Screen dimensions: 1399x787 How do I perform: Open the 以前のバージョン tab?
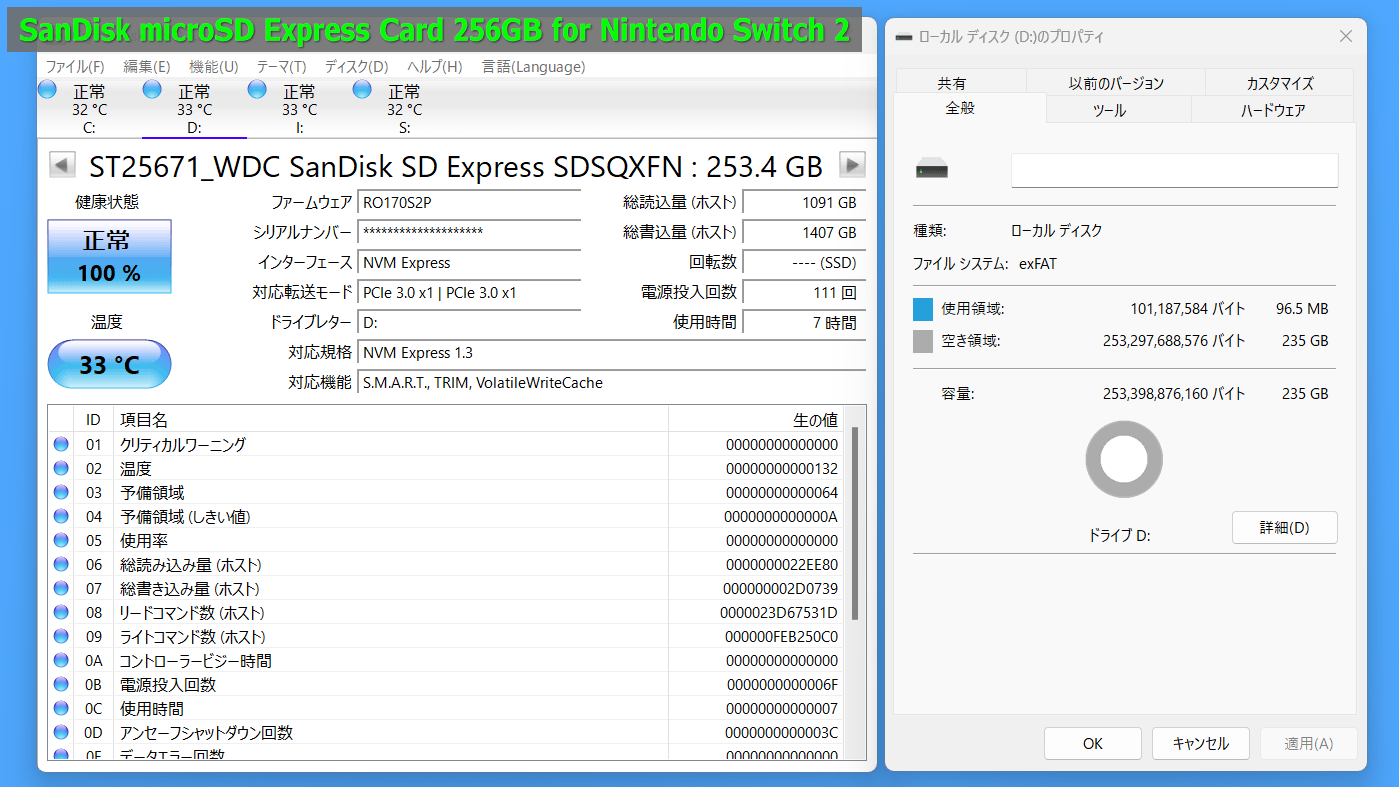tap(1116, 83)
